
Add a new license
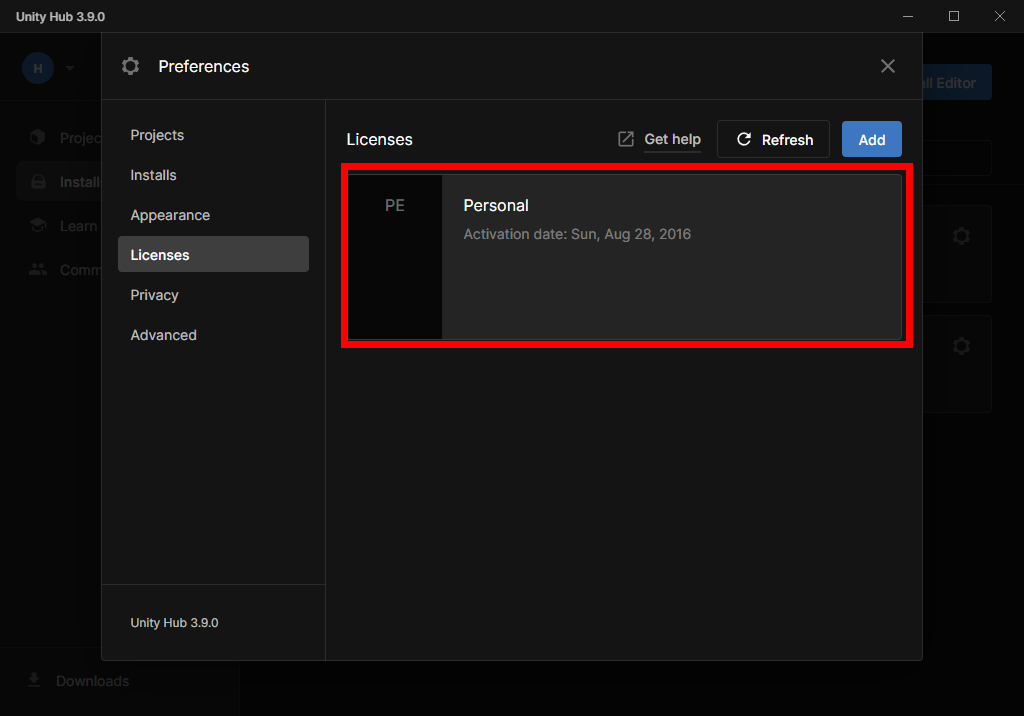click(871, 139)
